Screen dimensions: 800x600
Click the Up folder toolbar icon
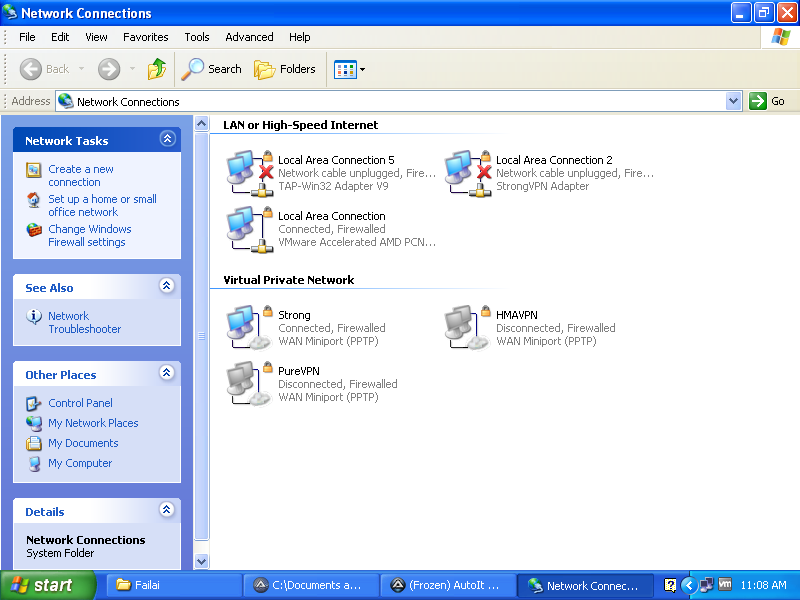pos(157,69)
